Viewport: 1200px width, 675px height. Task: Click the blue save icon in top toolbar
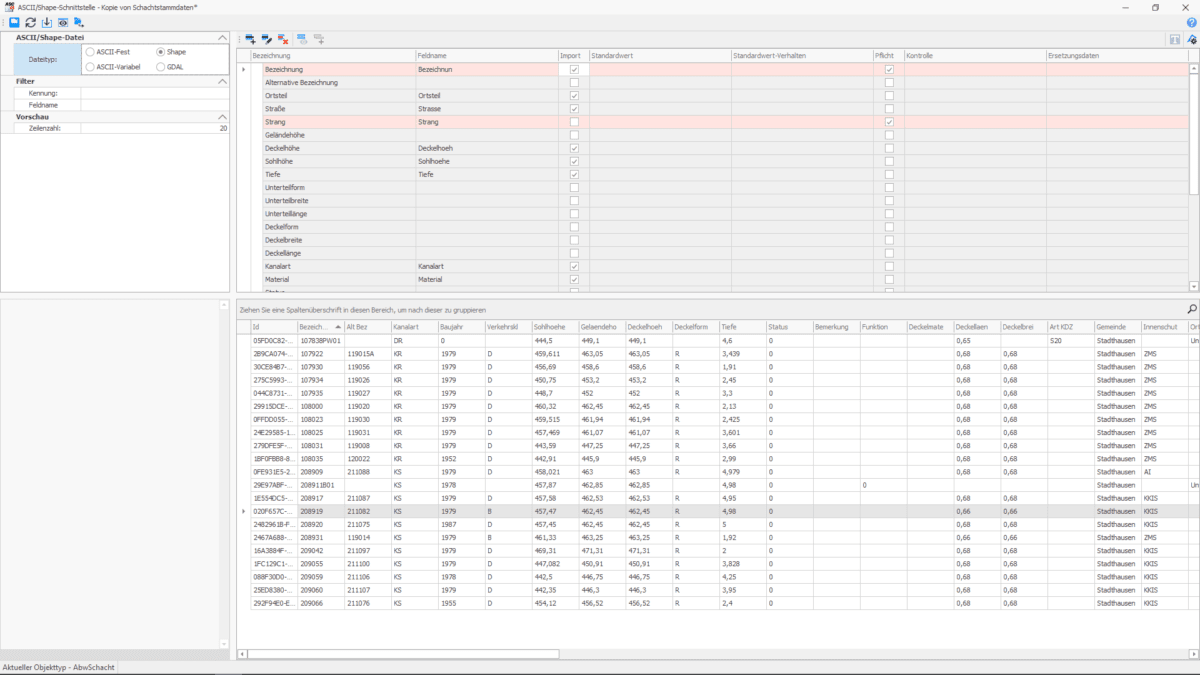[14, 22]
